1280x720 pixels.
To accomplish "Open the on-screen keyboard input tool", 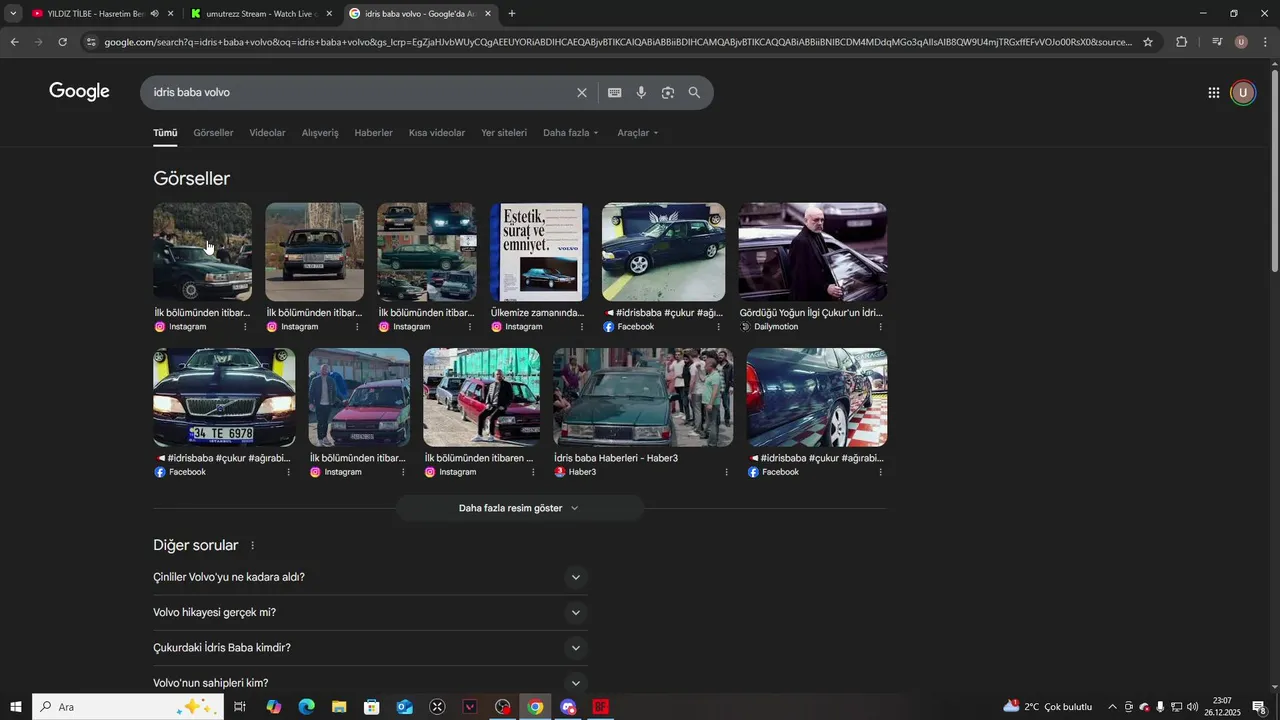I will (615, 93).
